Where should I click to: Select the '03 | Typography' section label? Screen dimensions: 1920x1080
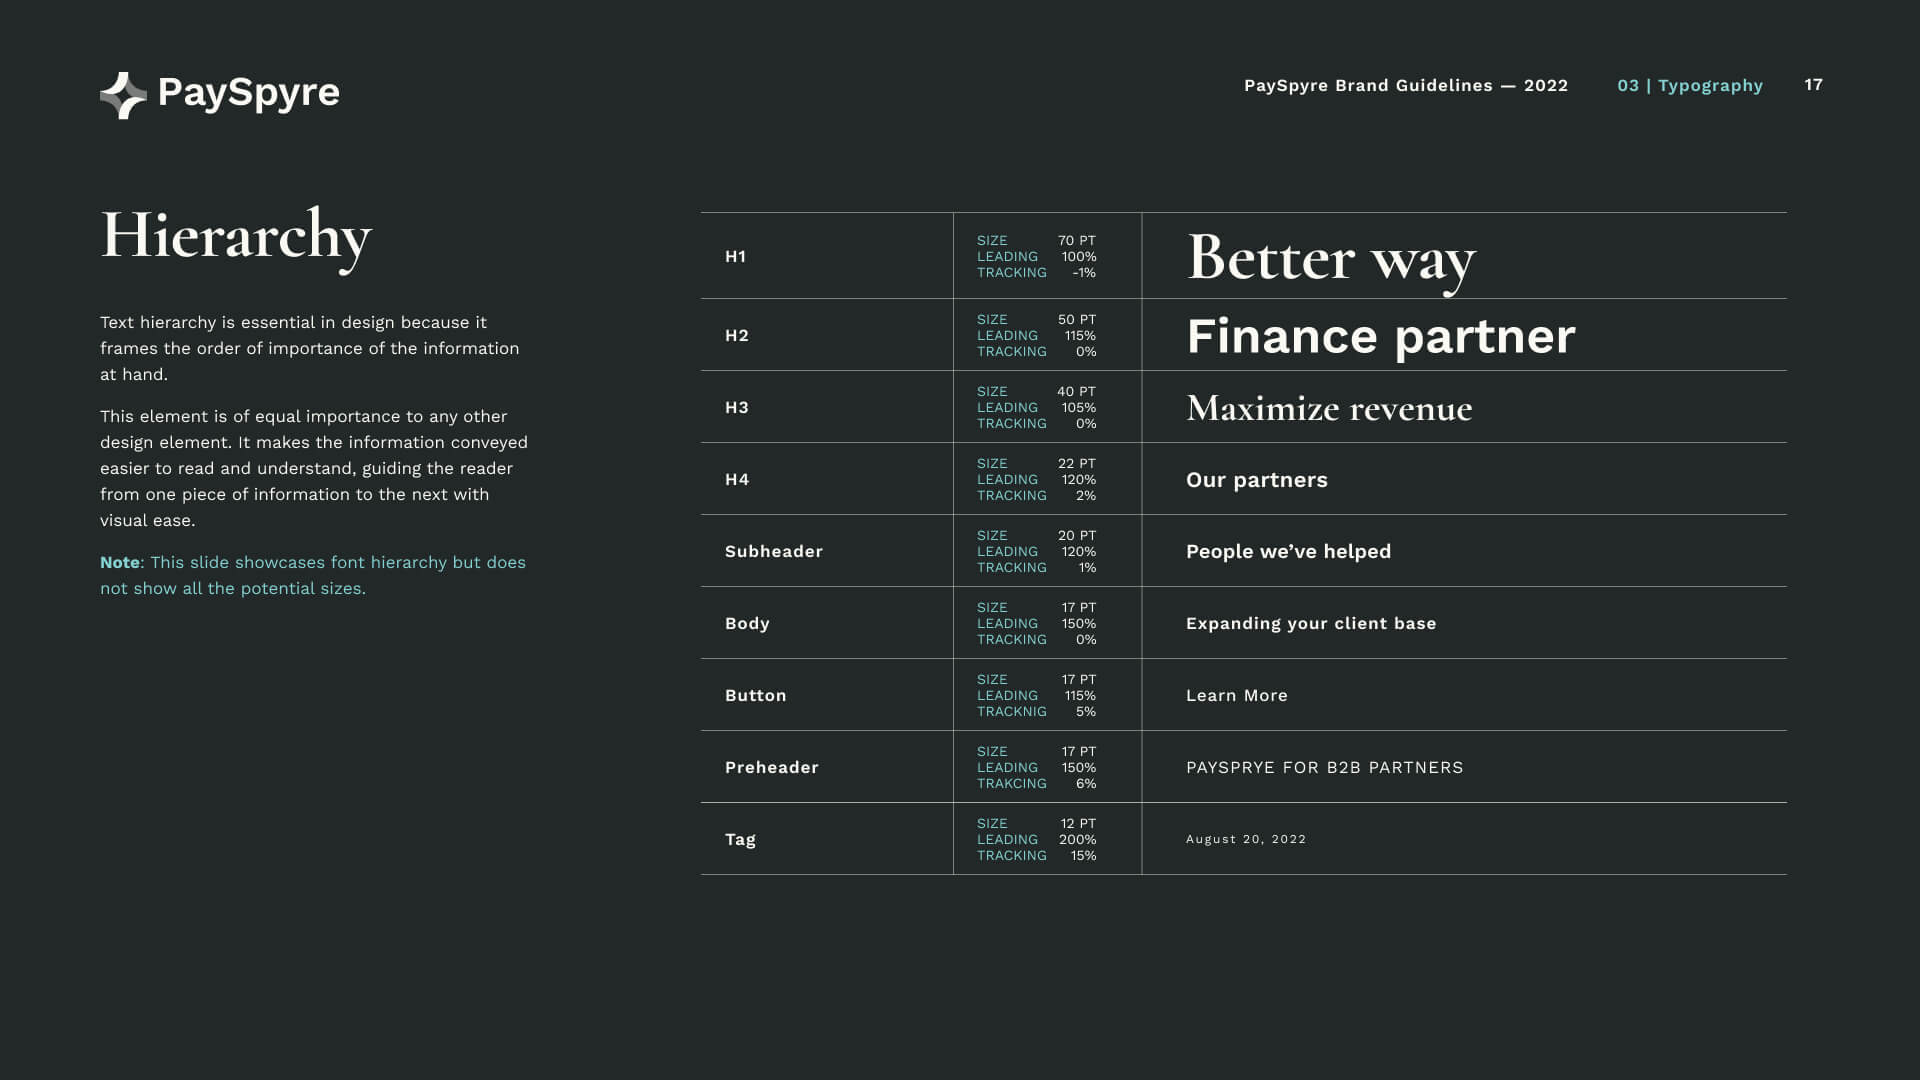click(x=1690, y=86)
